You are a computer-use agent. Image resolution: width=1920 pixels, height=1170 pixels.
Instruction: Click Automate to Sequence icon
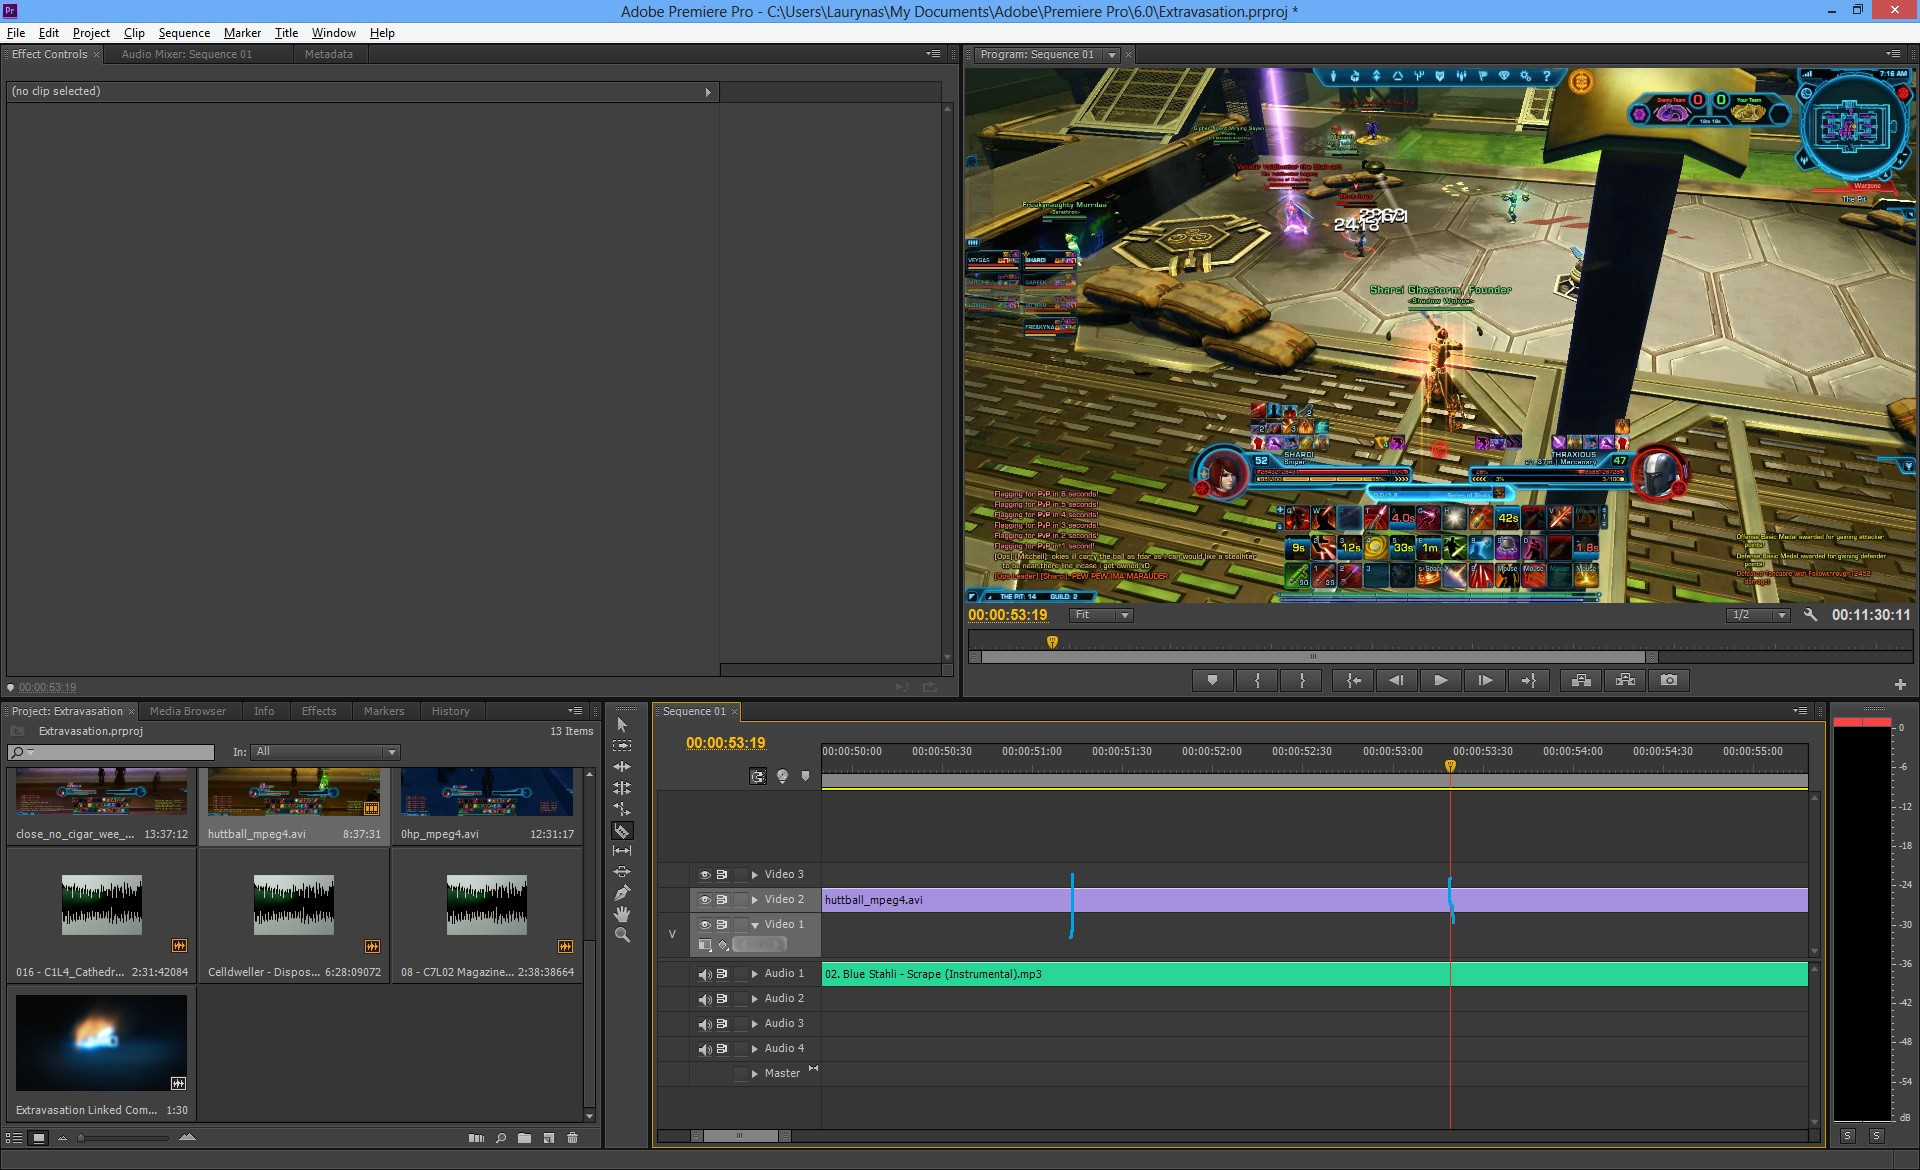click(x=476, y=1138)
